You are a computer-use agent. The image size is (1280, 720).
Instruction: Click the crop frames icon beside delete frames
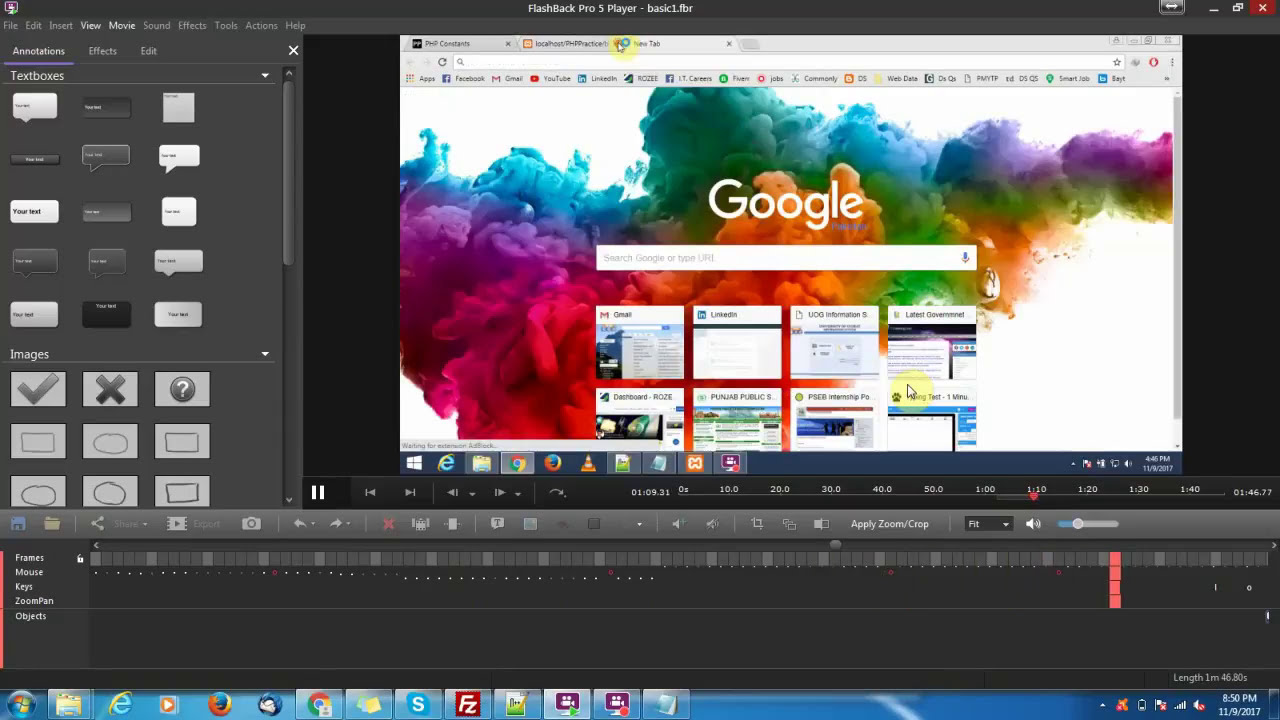(x=453, y=524)
